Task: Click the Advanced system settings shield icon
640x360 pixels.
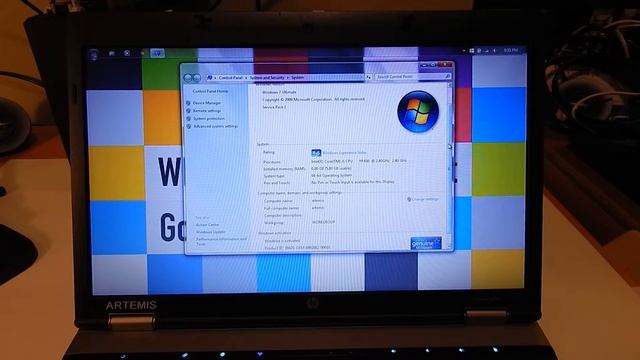Action: point(188,127)
